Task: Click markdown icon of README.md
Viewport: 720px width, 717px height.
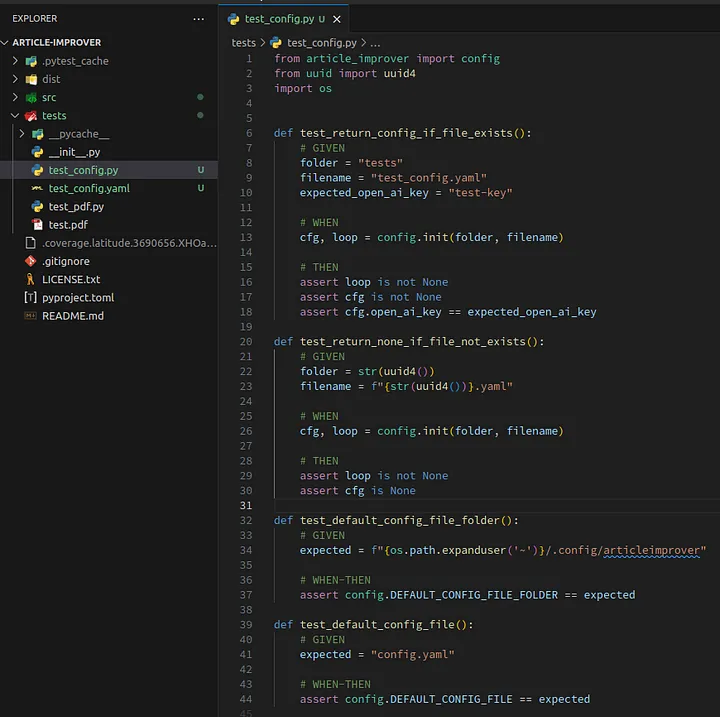Action: (30, 316)
